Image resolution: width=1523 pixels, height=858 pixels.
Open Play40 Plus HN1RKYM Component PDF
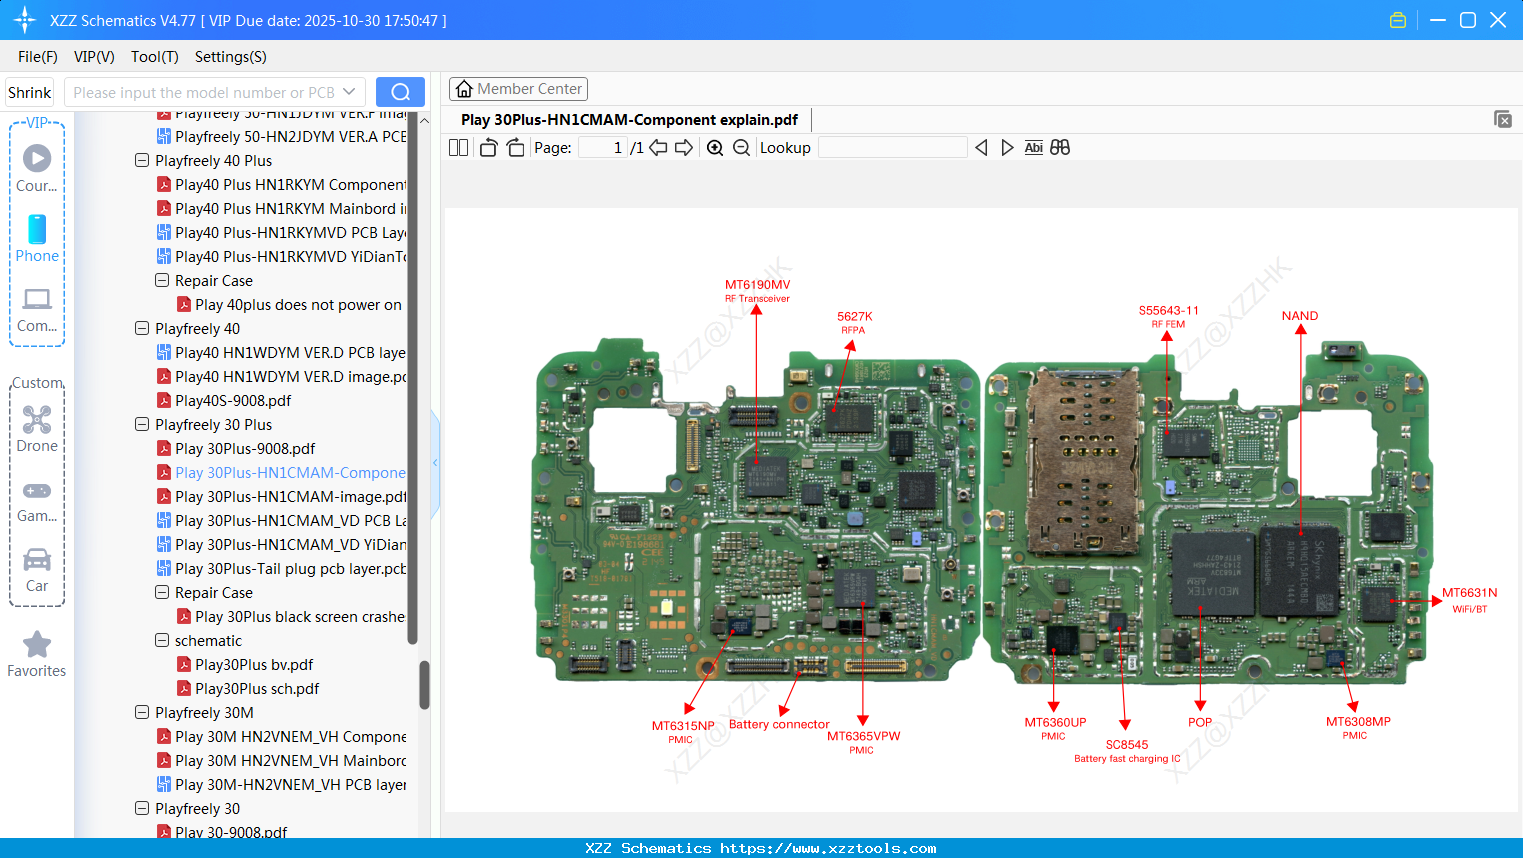(281, 185)
